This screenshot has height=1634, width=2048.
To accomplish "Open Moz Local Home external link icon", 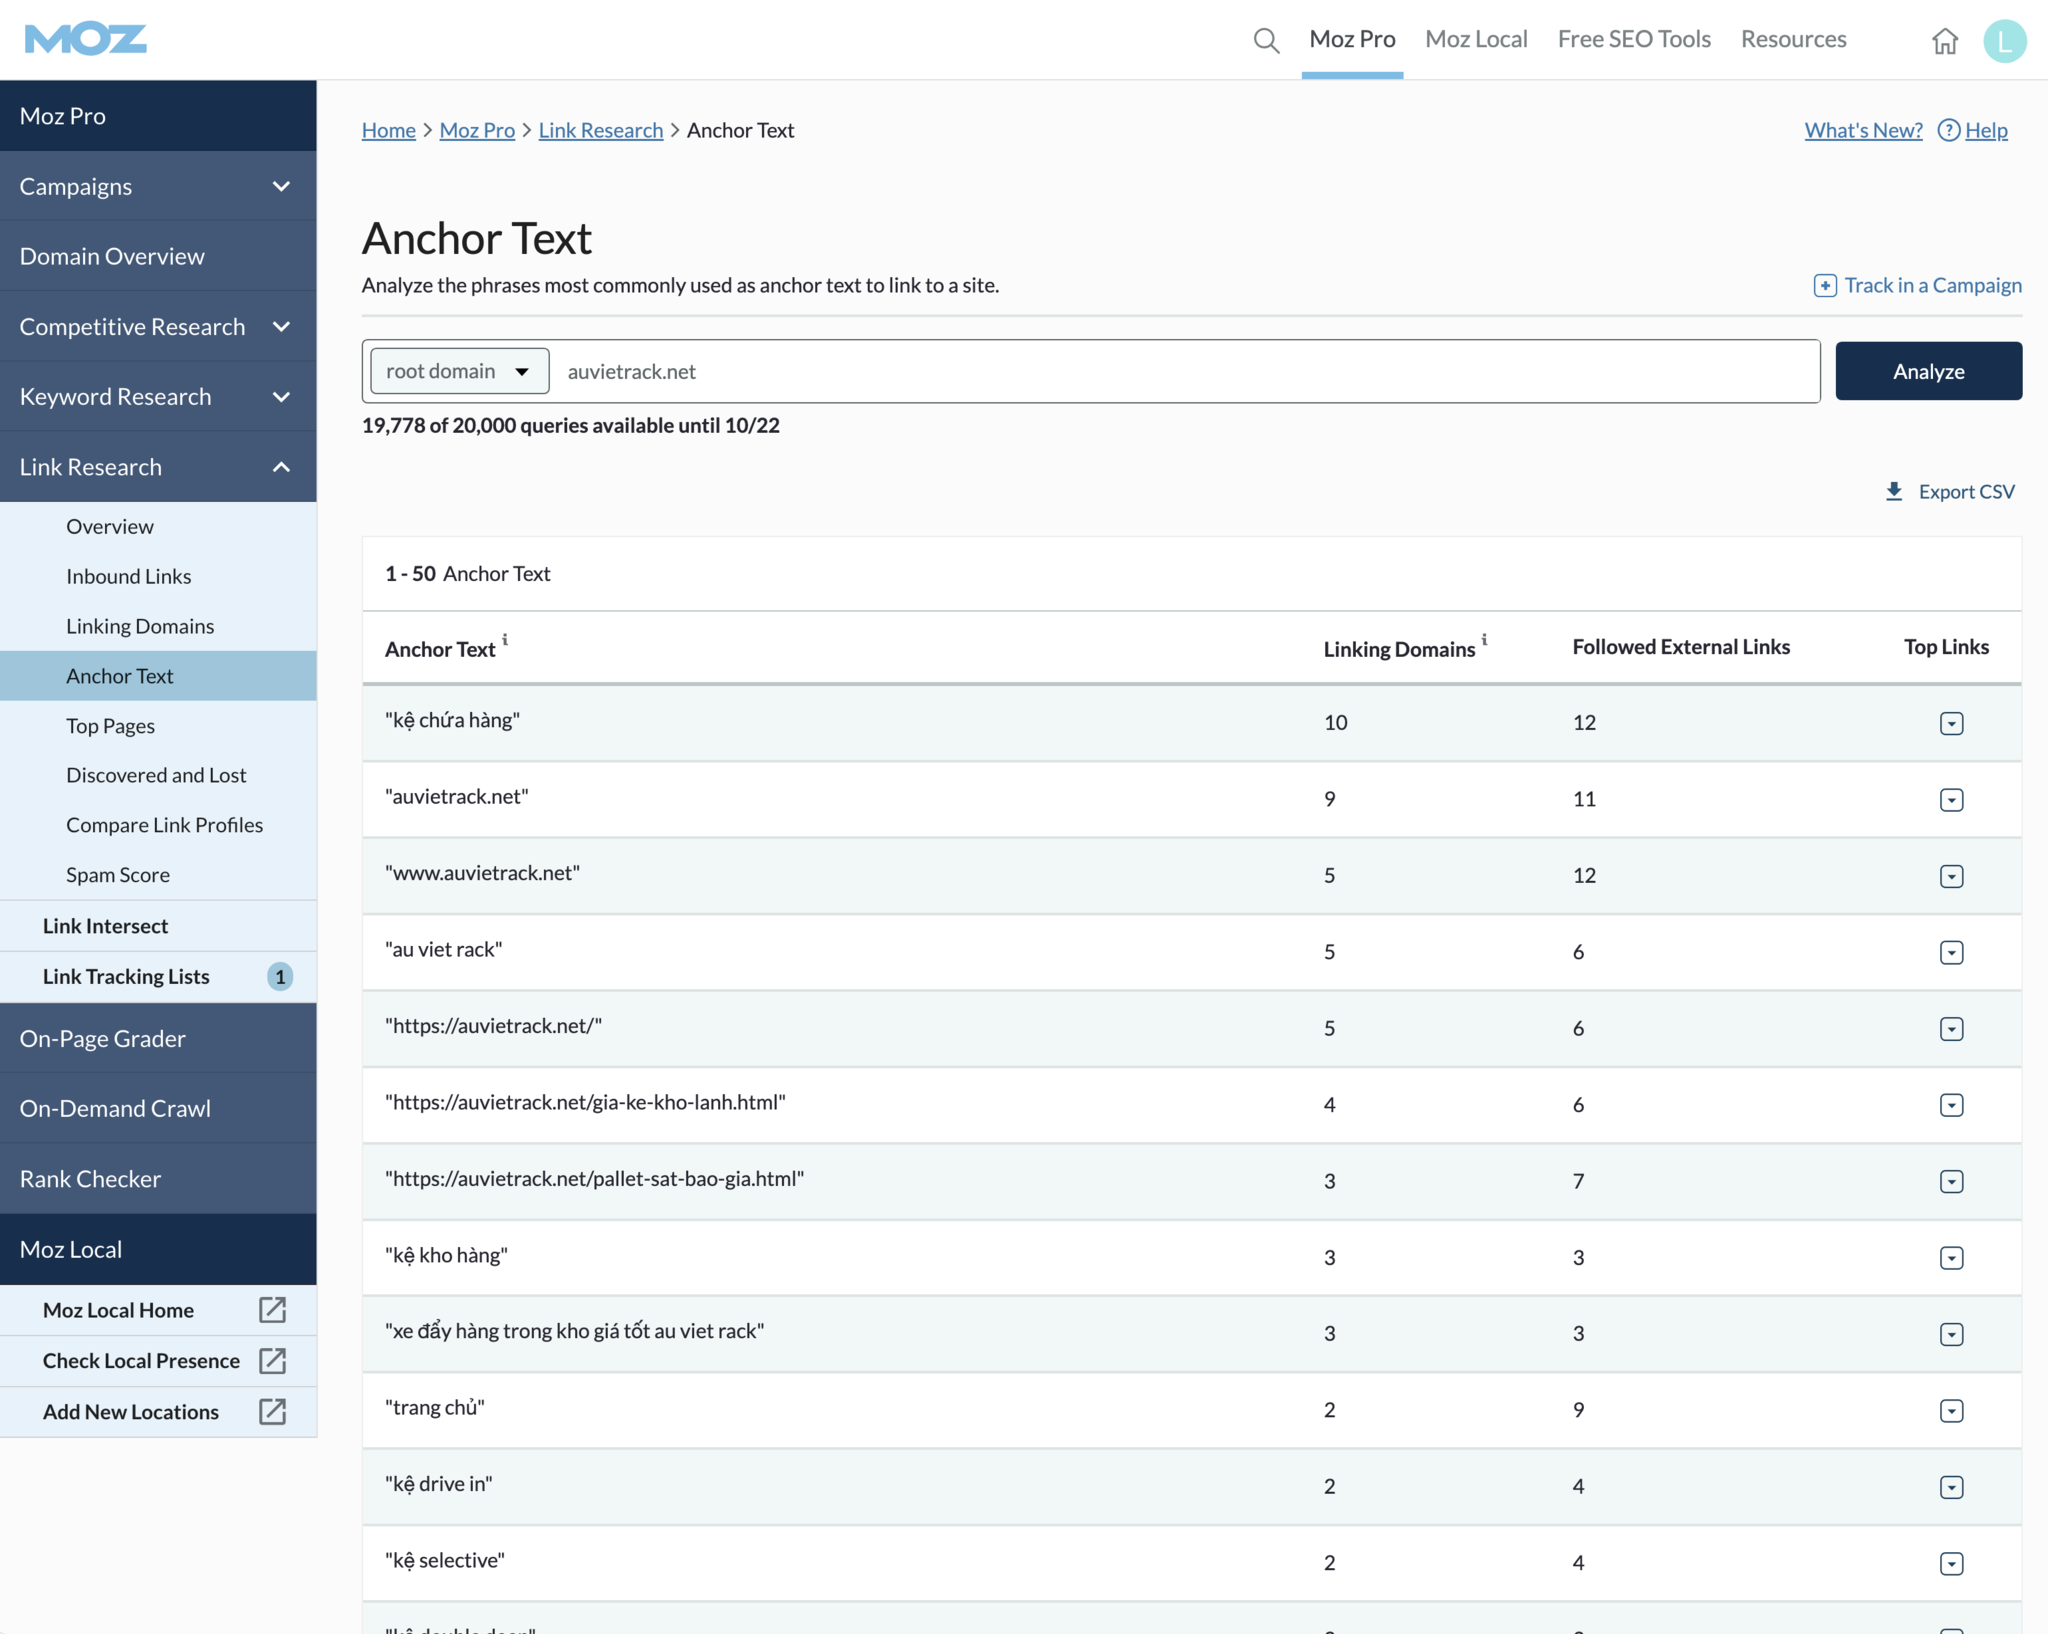I will point(272,1310).
